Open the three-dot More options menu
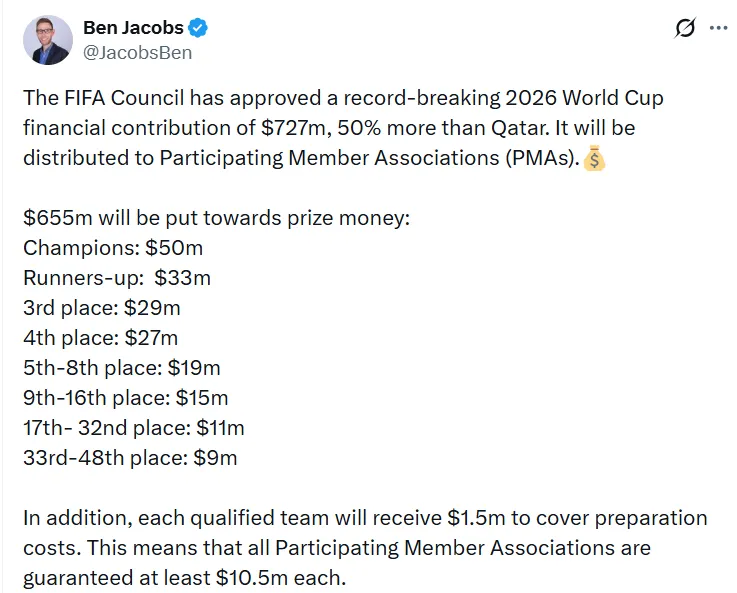The width and height of the screenshot is (737, 593). 718,28
